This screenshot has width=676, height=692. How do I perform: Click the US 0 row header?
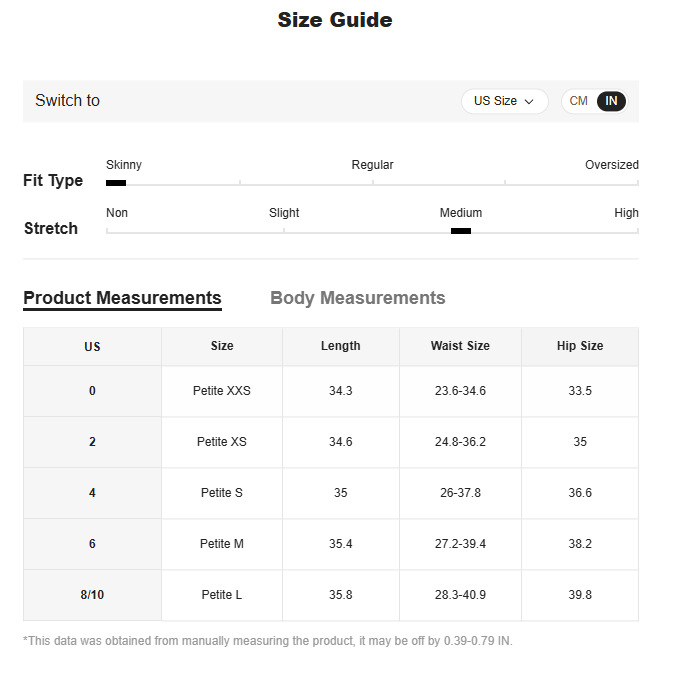point(92,391)
